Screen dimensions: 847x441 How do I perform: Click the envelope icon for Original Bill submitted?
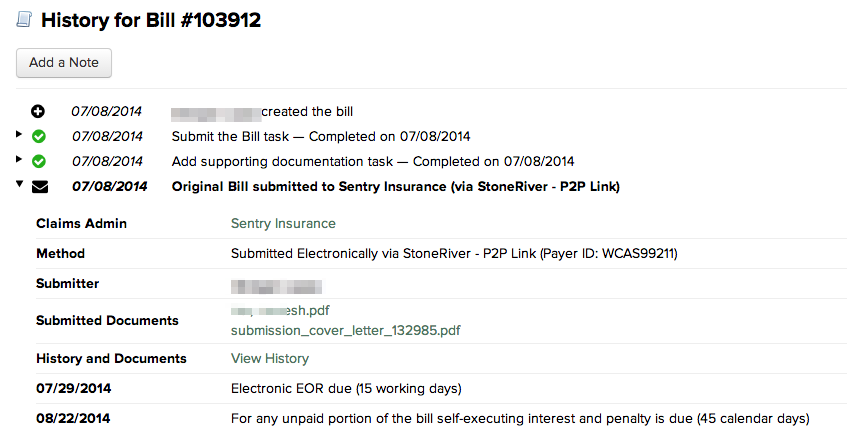[x=40, y=187]
